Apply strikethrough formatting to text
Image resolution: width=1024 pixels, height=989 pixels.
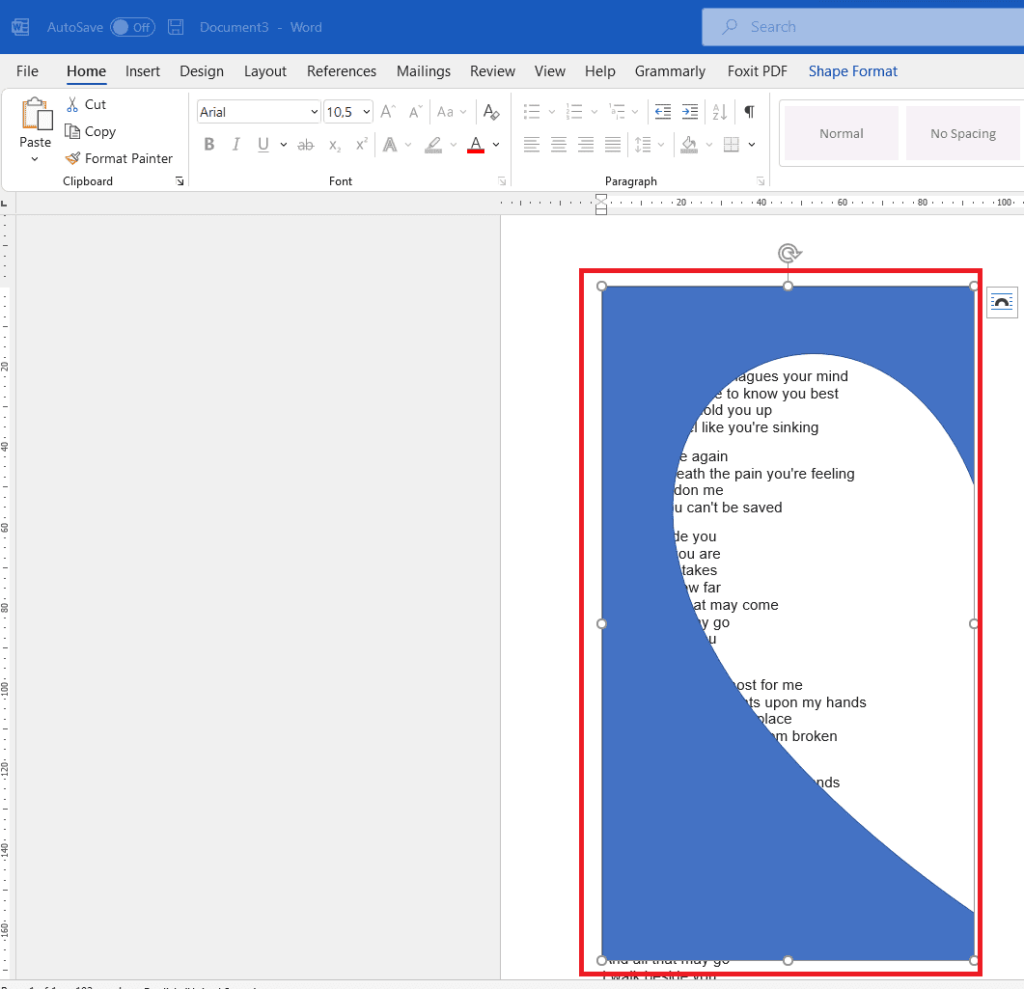click(x=305, y=144)
